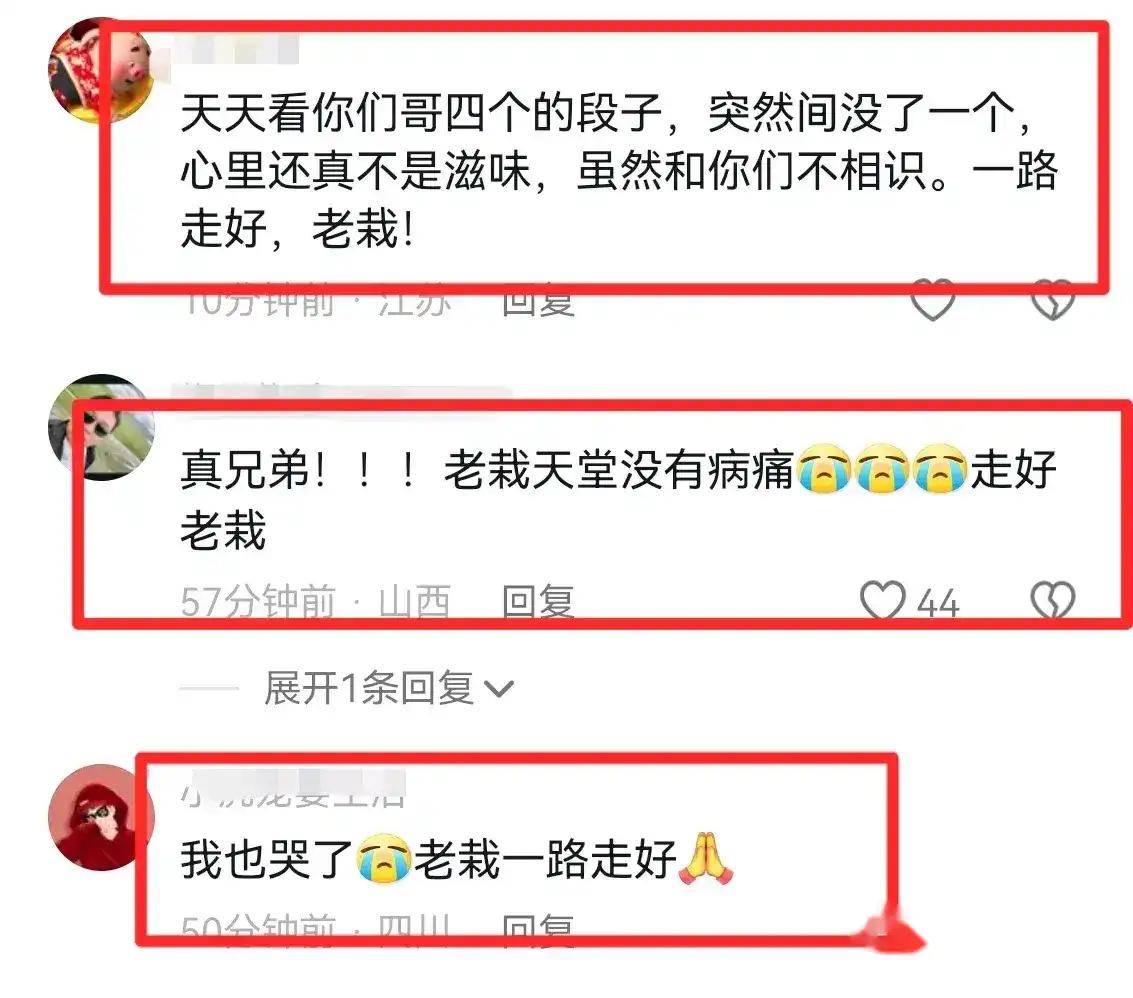Open third commenter's red hooded avatar
Image resolution: width=1133 pixels, height=998 pixels.
tap(100, 817)
